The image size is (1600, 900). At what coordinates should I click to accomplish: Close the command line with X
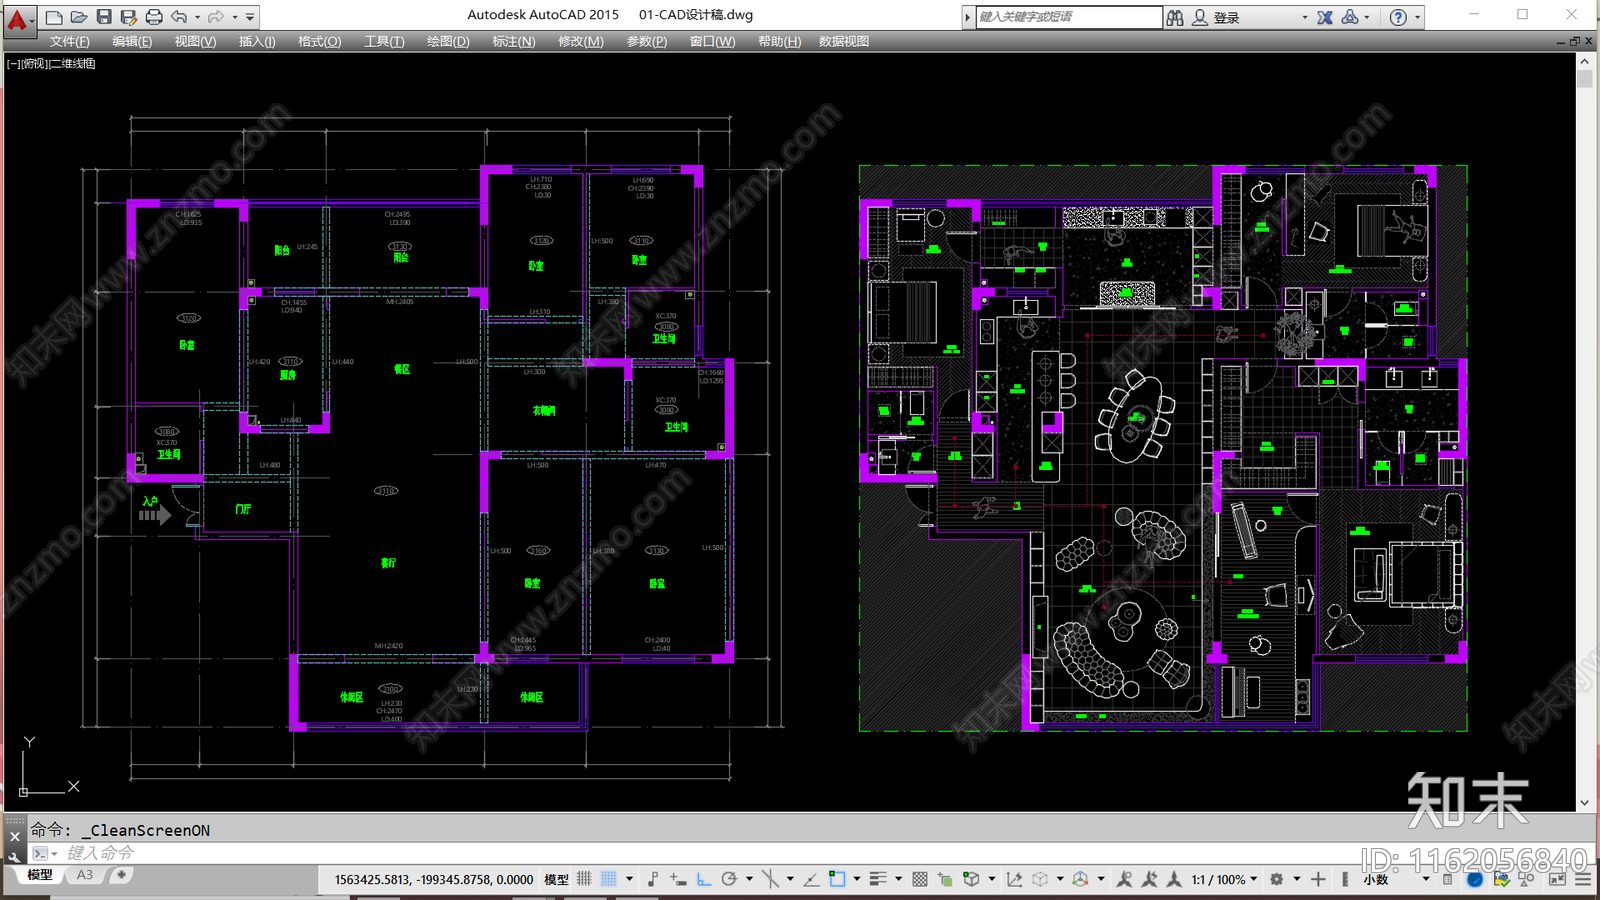click(x=14, y=836)
